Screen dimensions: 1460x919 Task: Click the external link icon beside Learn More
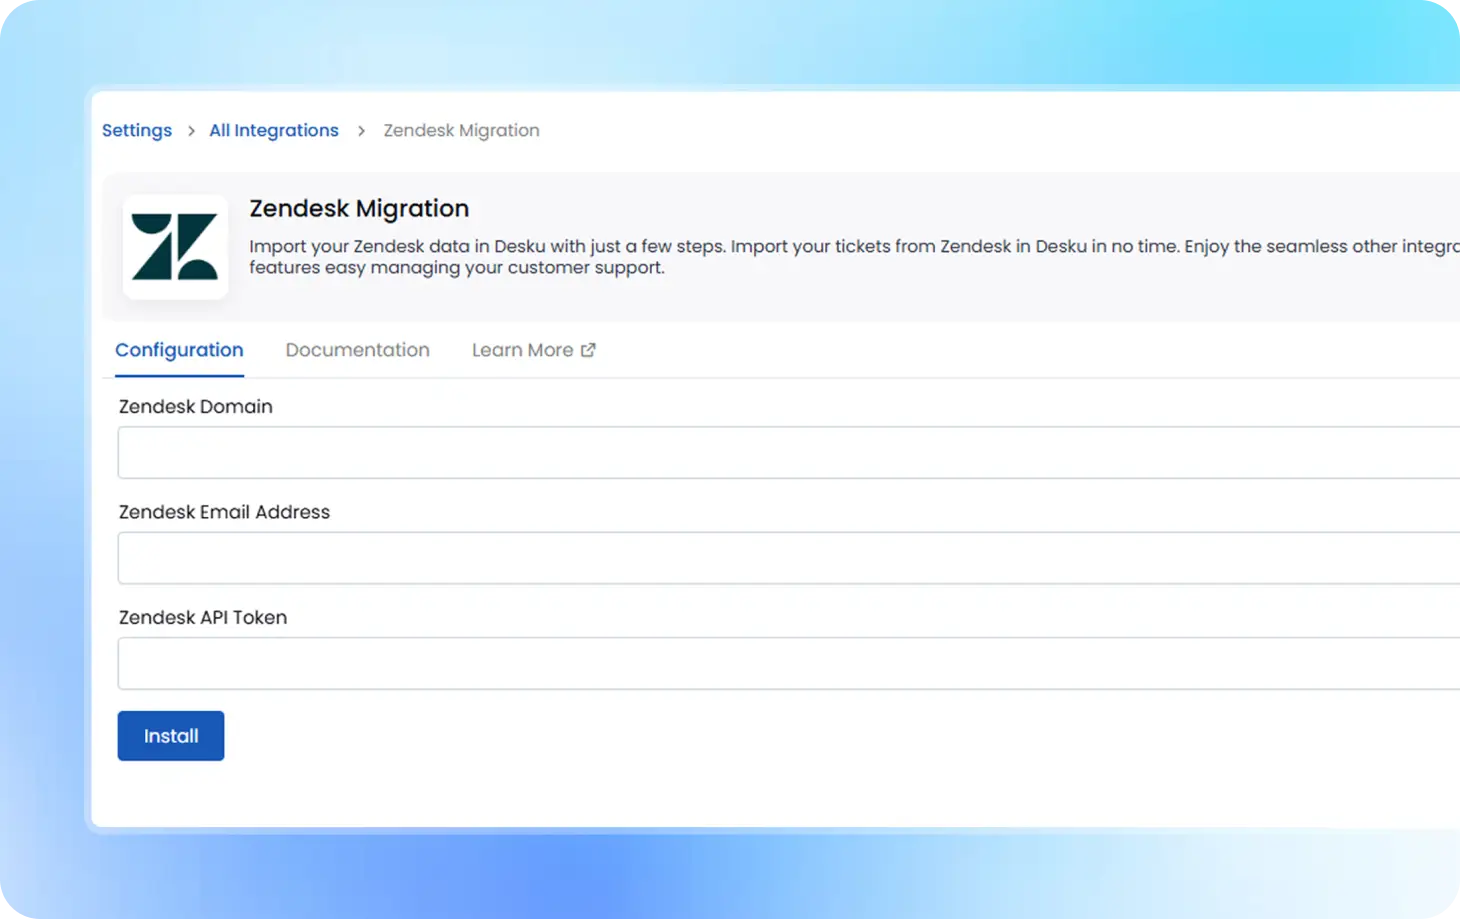click(x=588, y=350)
